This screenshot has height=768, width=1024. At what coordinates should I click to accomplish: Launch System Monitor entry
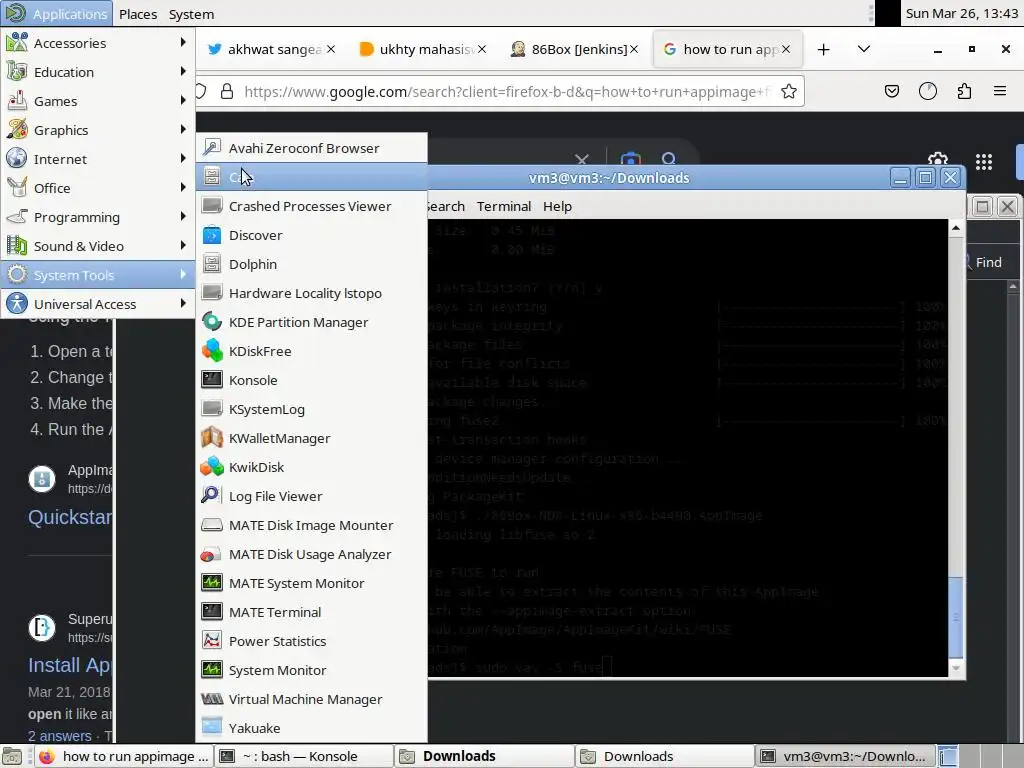point(312,671)
